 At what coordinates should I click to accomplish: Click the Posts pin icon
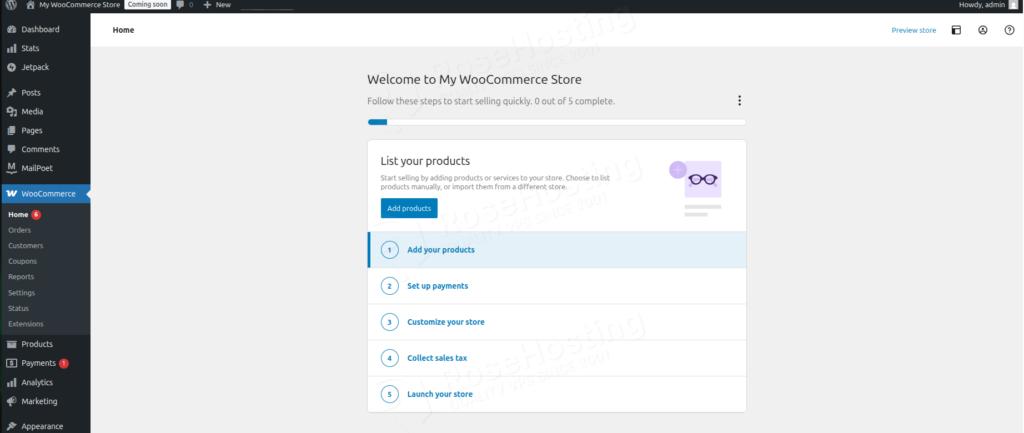coord(11,93)
